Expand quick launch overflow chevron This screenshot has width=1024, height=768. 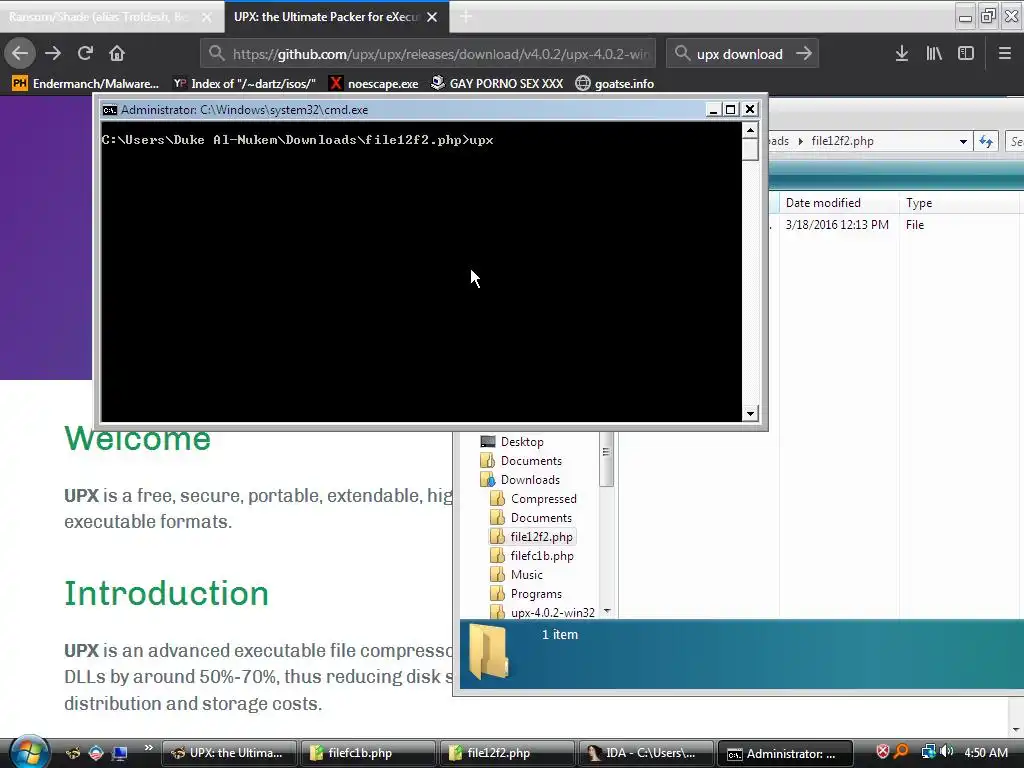tap(148, 748)
